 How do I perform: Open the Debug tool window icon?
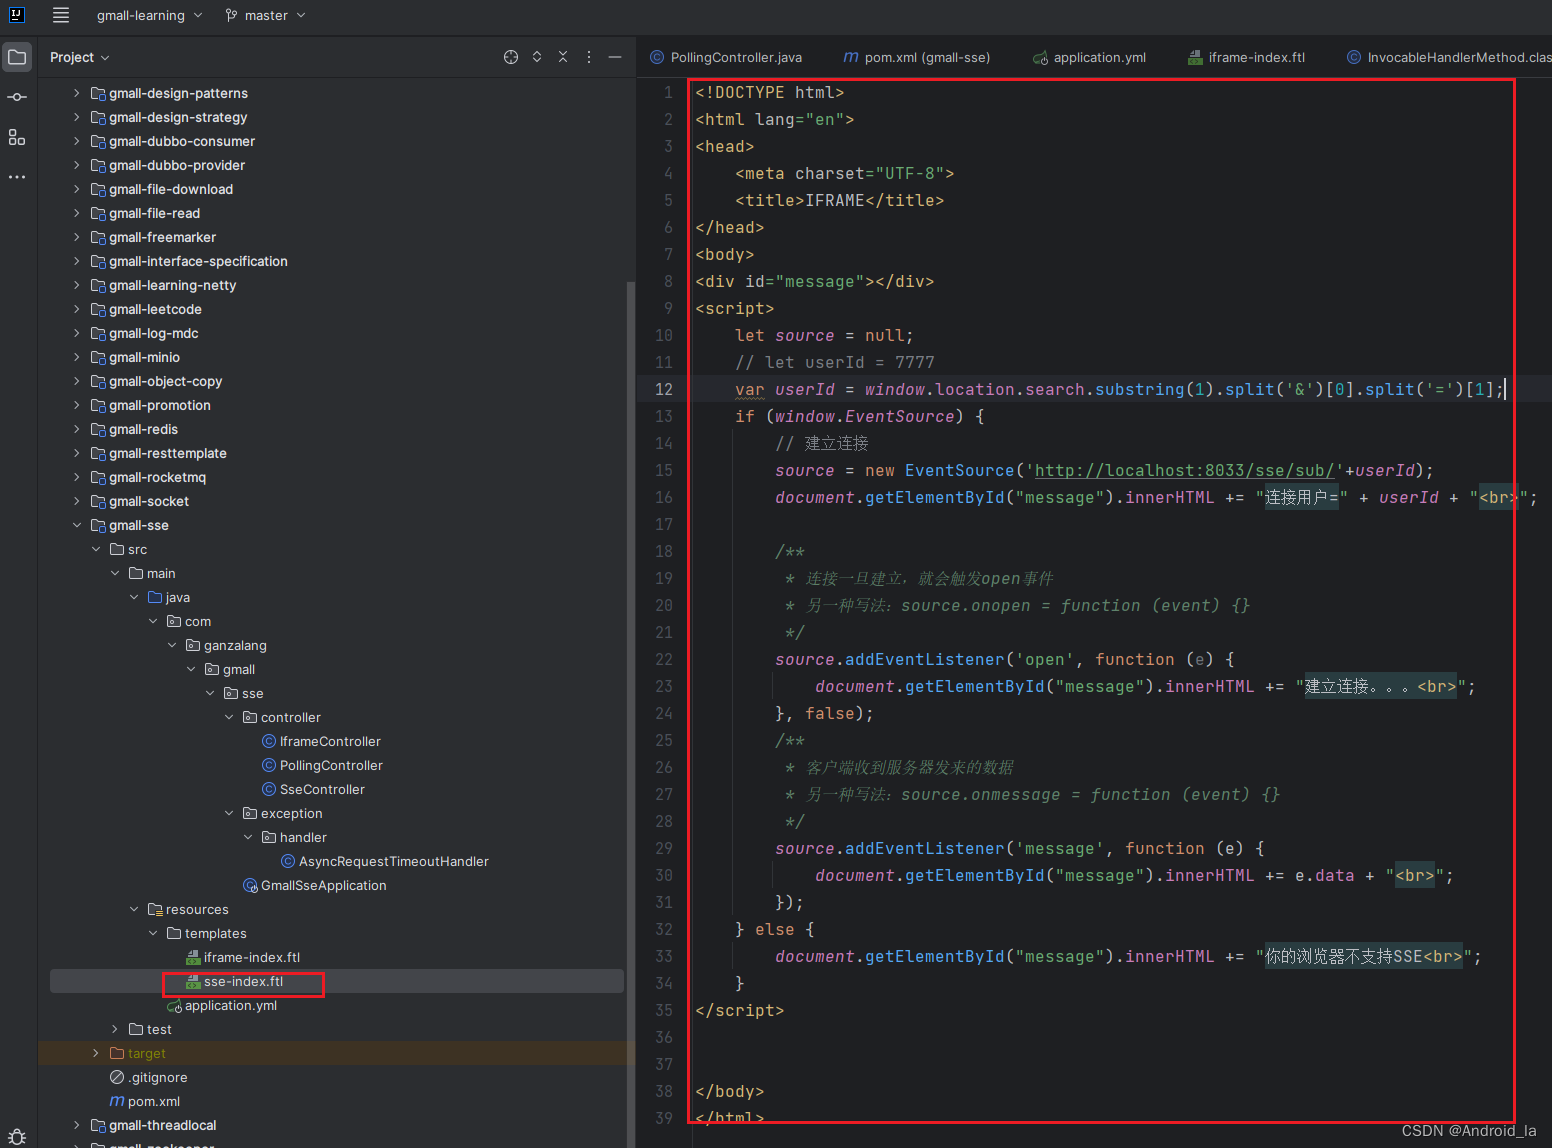[17, 1136]
